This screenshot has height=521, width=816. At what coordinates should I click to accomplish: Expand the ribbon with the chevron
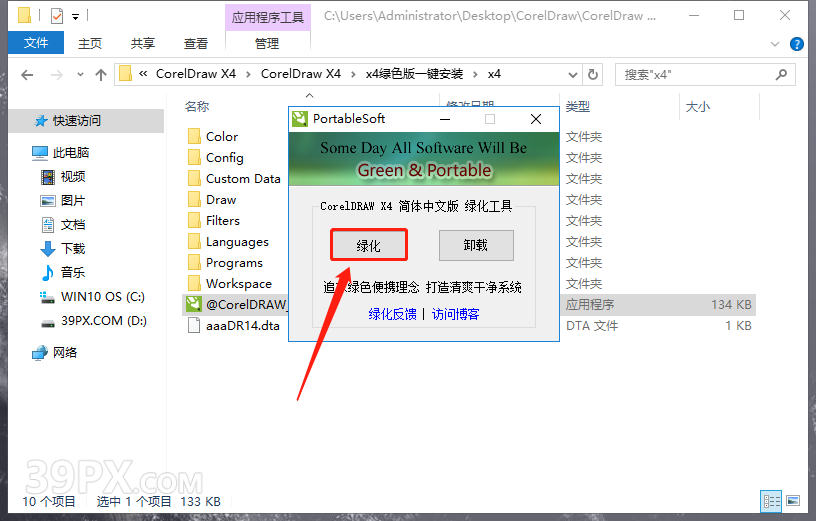pos(775,44)
